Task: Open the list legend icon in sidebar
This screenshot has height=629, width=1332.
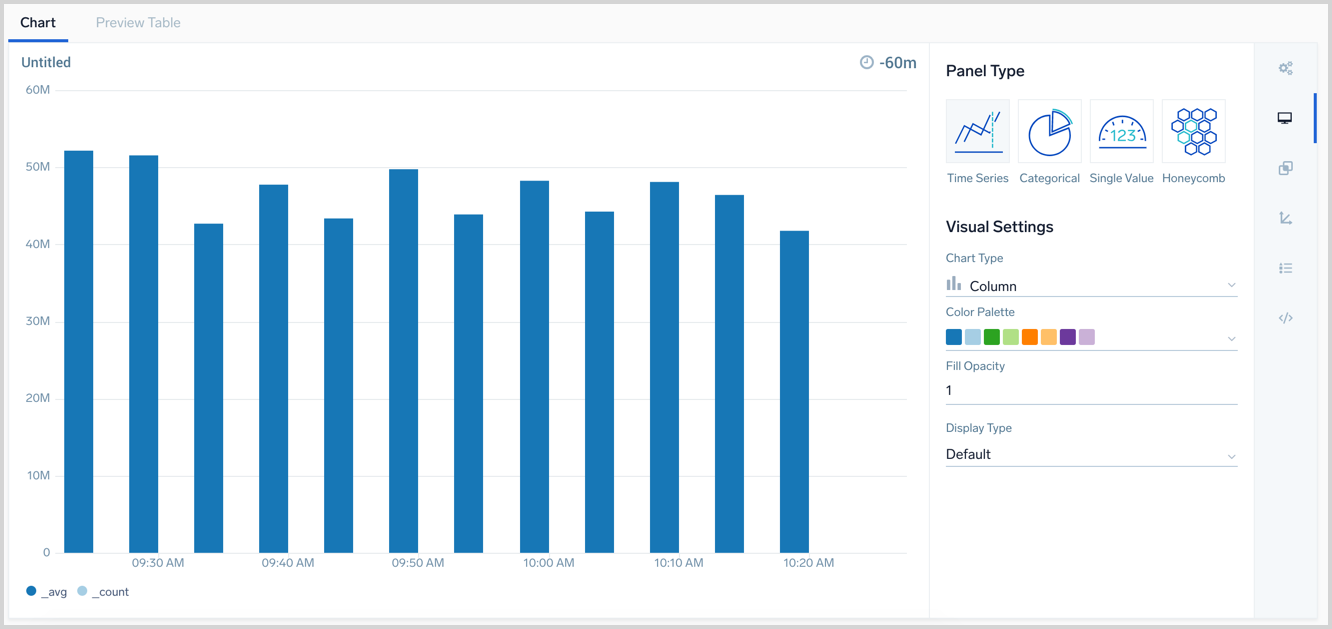Action: [x=1285, y=268]
